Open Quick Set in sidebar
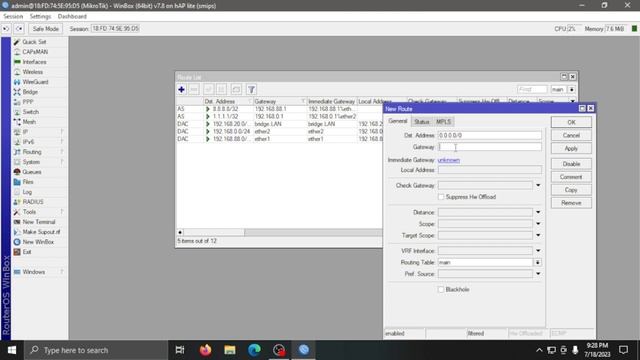 pos(34,42)
